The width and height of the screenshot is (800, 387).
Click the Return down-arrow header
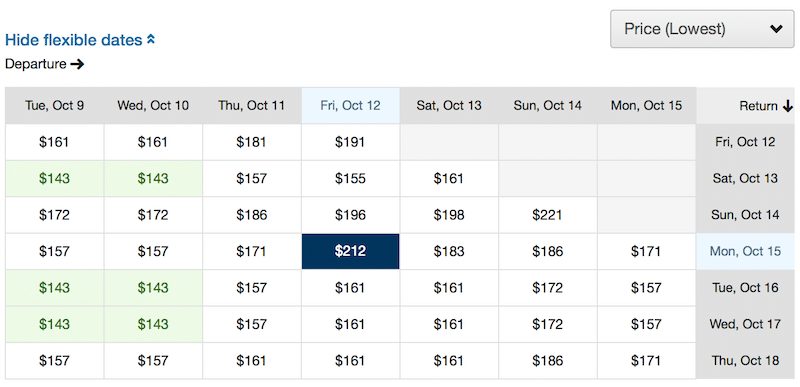pyautogui.click(x=766, y=106)
